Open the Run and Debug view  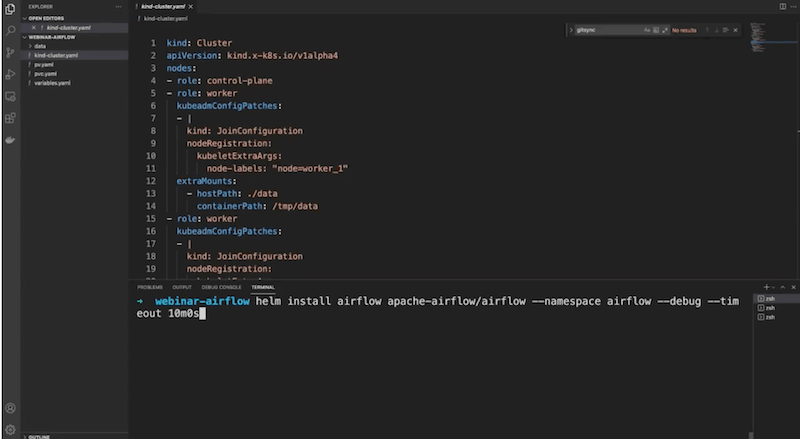(x=10, y=75)
